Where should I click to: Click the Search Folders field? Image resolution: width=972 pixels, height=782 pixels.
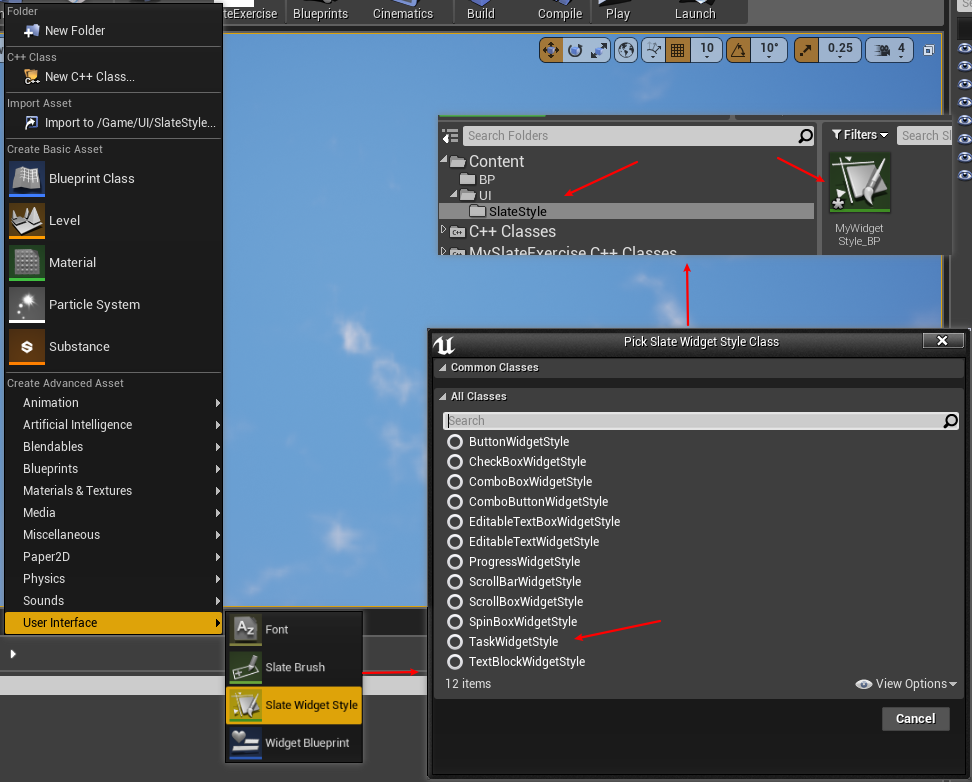(638, 136)
